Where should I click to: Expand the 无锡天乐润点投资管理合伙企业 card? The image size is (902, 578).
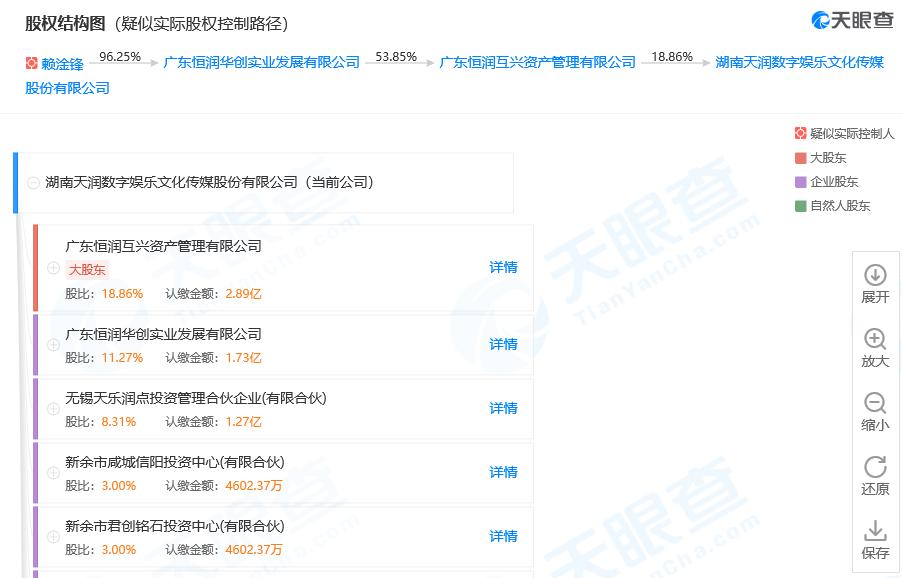click(53, 408)
